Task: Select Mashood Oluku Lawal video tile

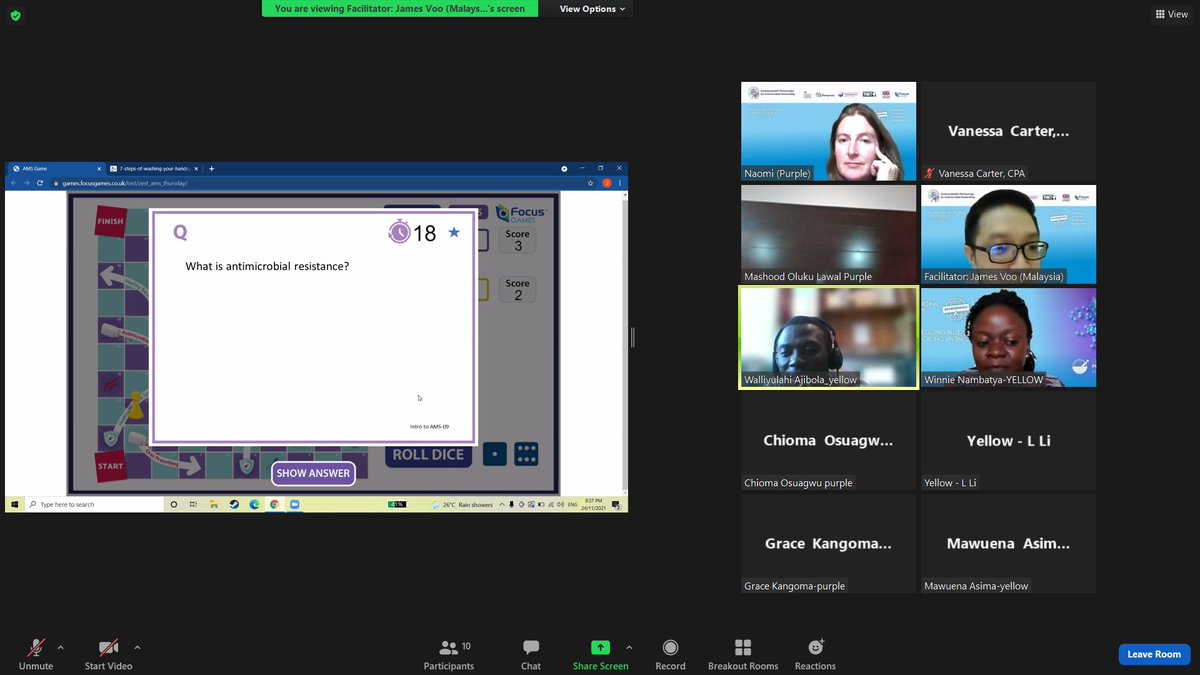Action: pyautogui.click(x=828, y=234)
